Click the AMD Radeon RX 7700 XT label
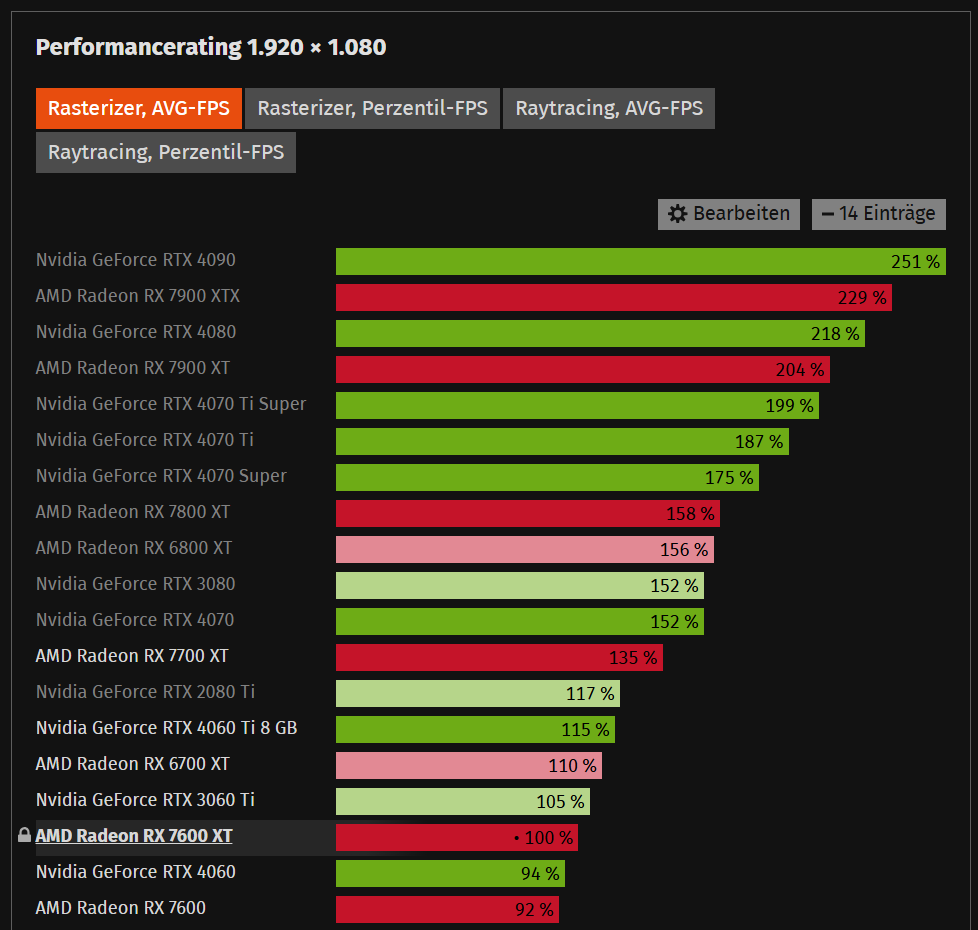 132,656
